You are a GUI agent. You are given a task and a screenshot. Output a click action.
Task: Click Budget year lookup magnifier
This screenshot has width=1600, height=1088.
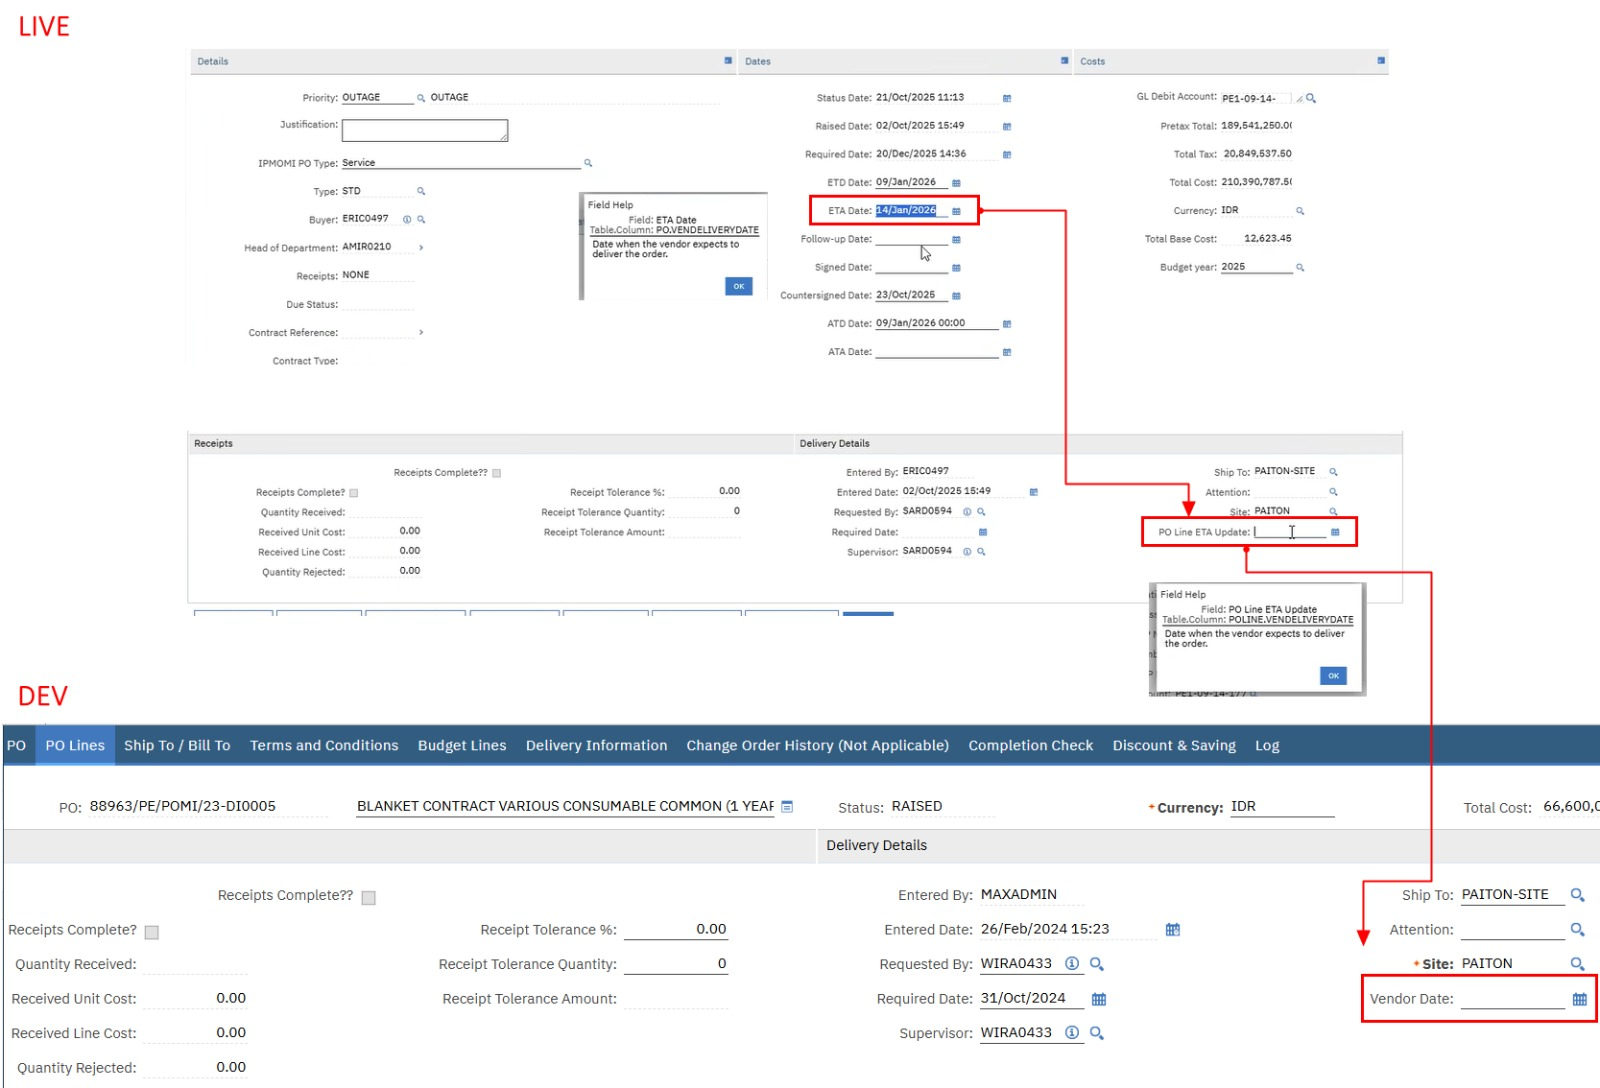1300,268
